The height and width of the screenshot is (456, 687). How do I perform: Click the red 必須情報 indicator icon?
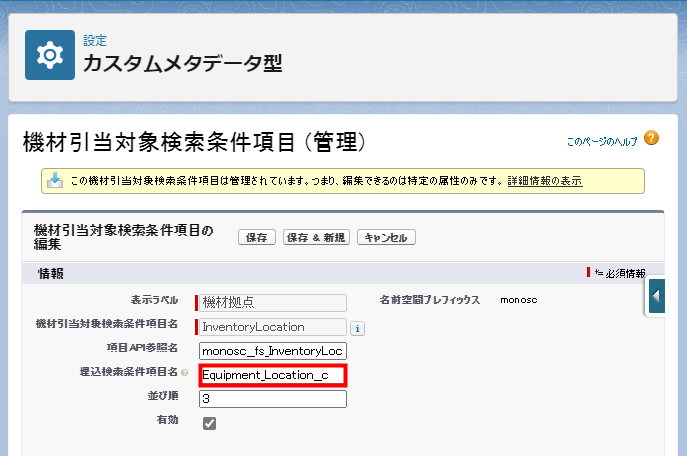[x=590, y=272]
